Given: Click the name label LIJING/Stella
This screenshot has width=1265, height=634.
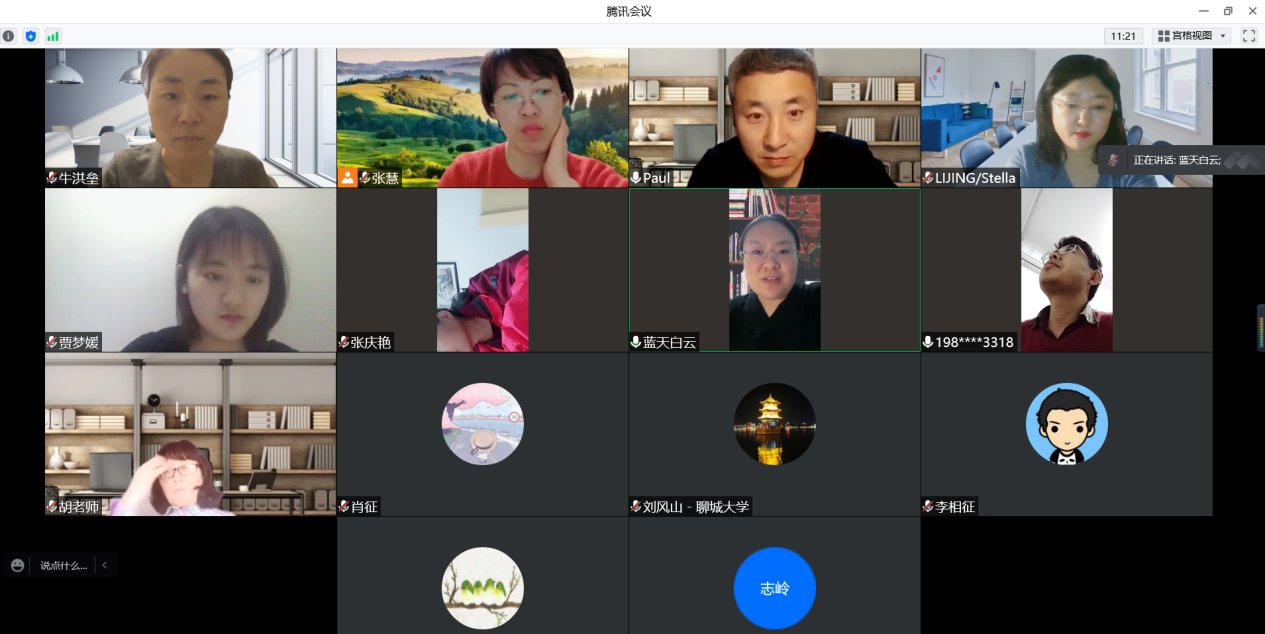Looking at the screenshot, I should (x=975, y=178).
